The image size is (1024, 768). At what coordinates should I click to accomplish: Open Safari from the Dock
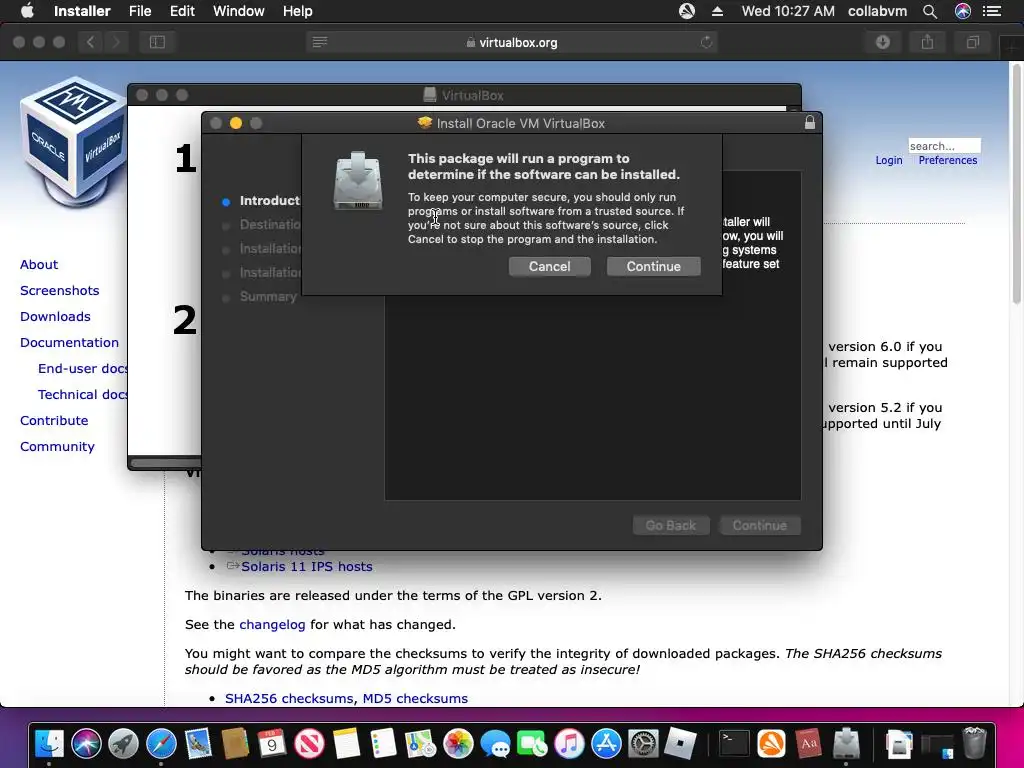161,743
